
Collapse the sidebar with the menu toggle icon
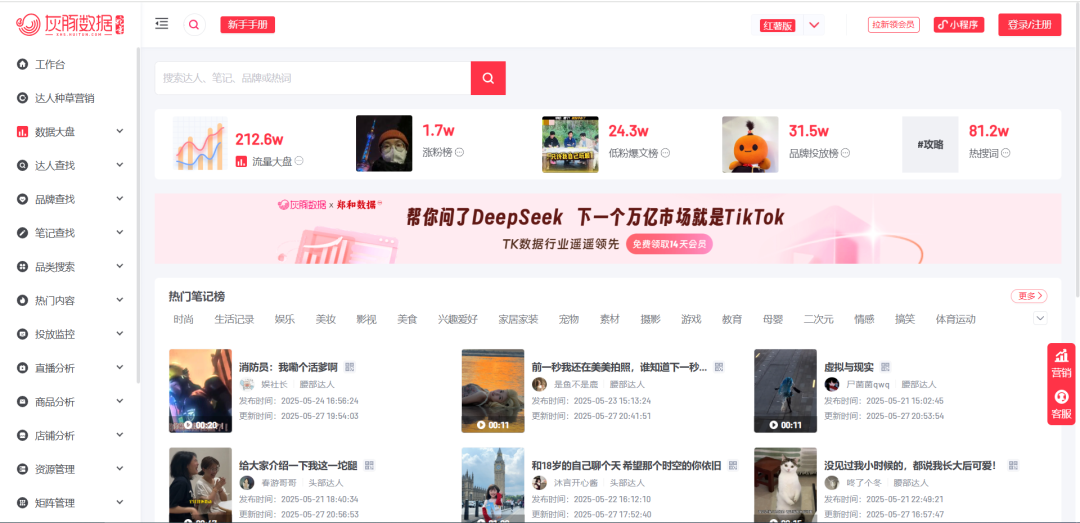pyautogui.click(x=162, y=24)
